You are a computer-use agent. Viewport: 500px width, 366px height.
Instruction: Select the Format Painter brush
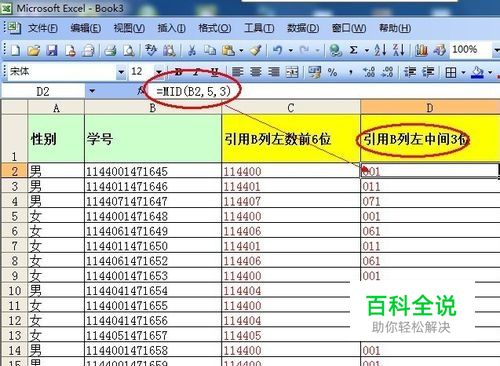coord(256,50)
